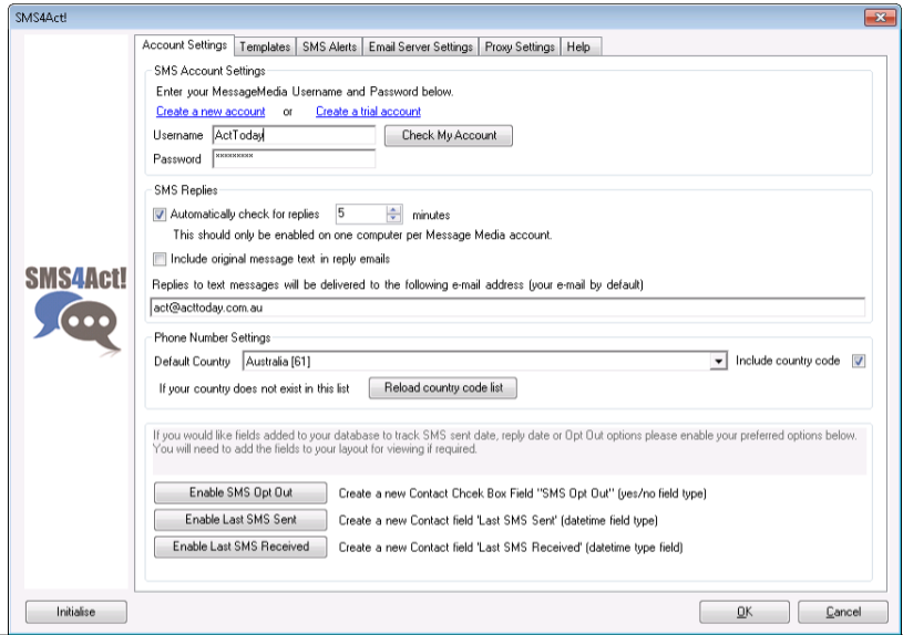Increase reply check minutes with up arrow
The height and width of the screenshot is (636, 904).
pyautogui.click(x=394, y=210)
